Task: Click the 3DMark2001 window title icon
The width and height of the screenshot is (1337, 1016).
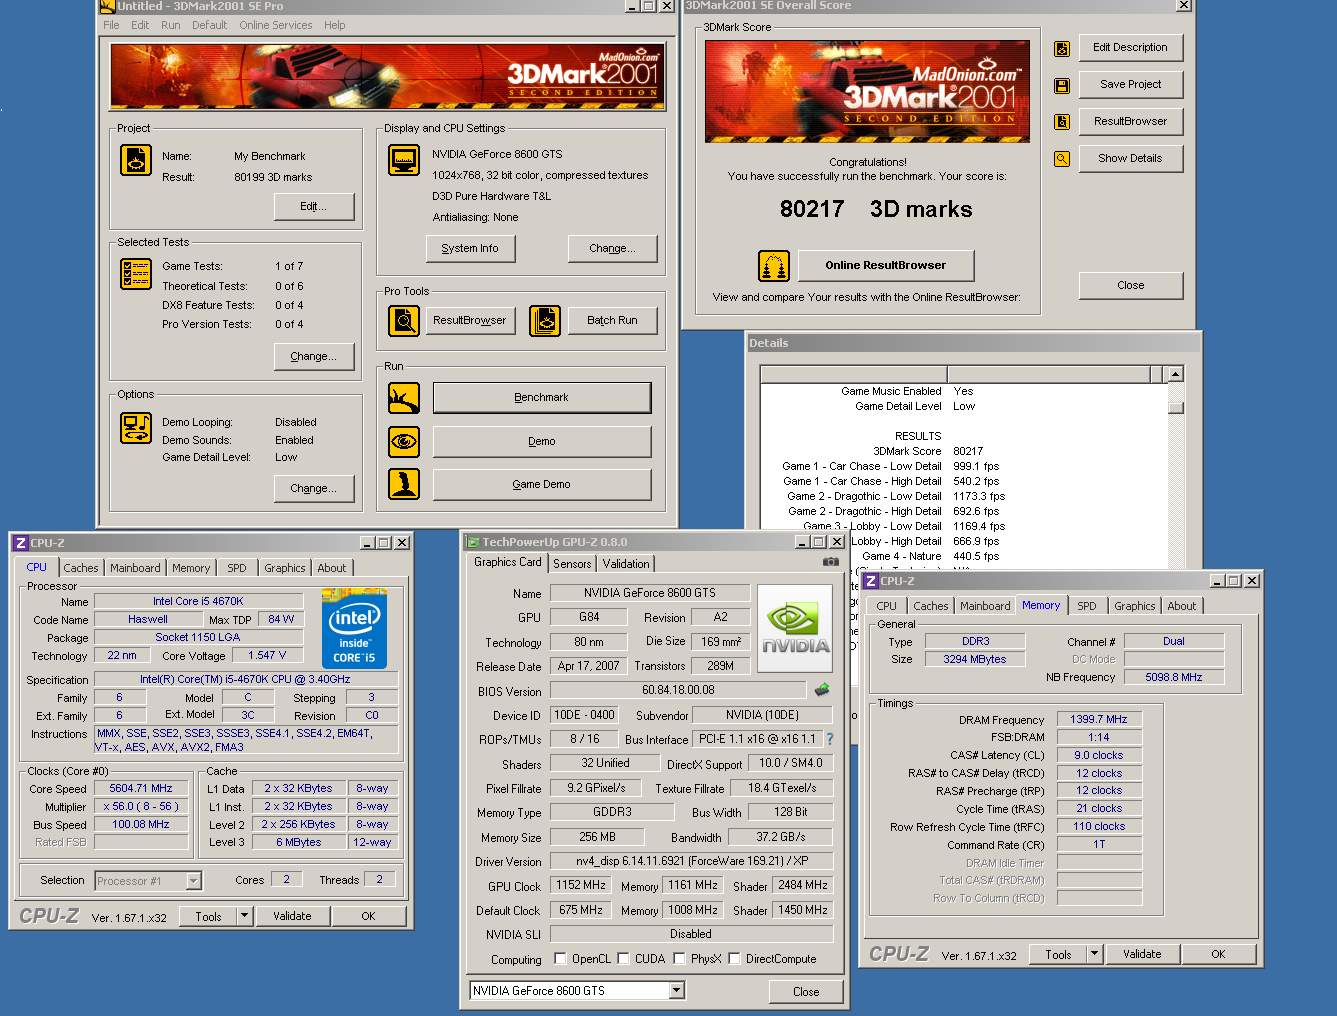Action: click(108, 6)
